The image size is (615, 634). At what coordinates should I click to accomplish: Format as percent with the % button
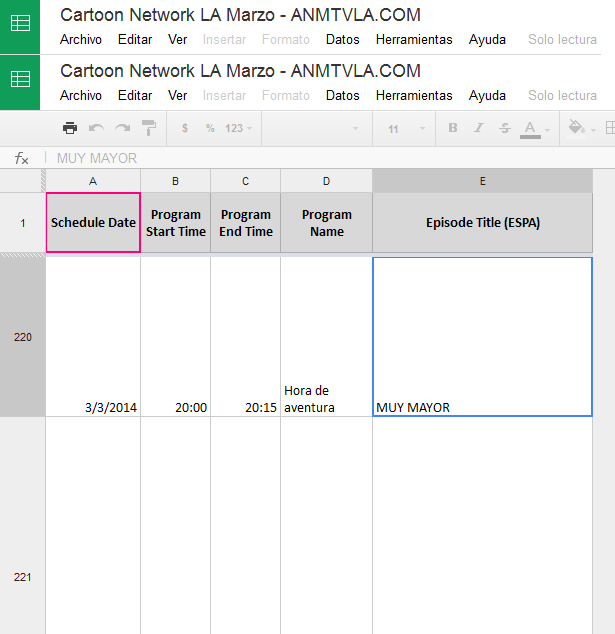coord(210,128)
